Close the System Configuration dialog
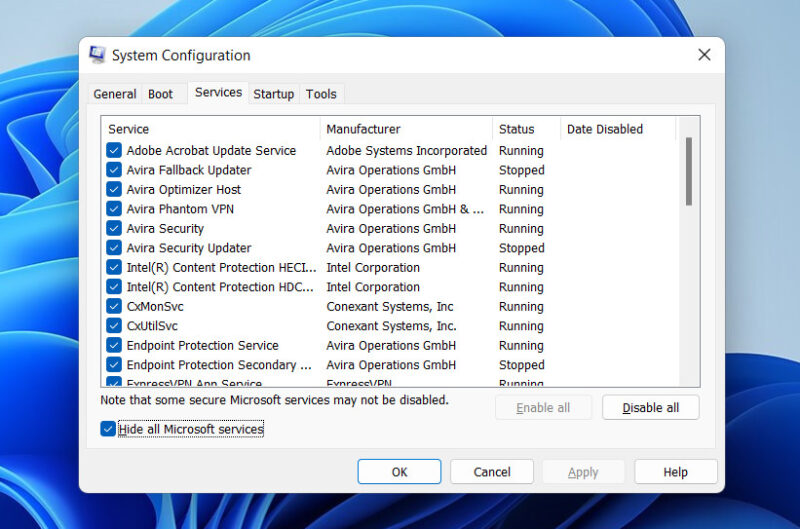This screenshot has height=529, width=800. 704,55
